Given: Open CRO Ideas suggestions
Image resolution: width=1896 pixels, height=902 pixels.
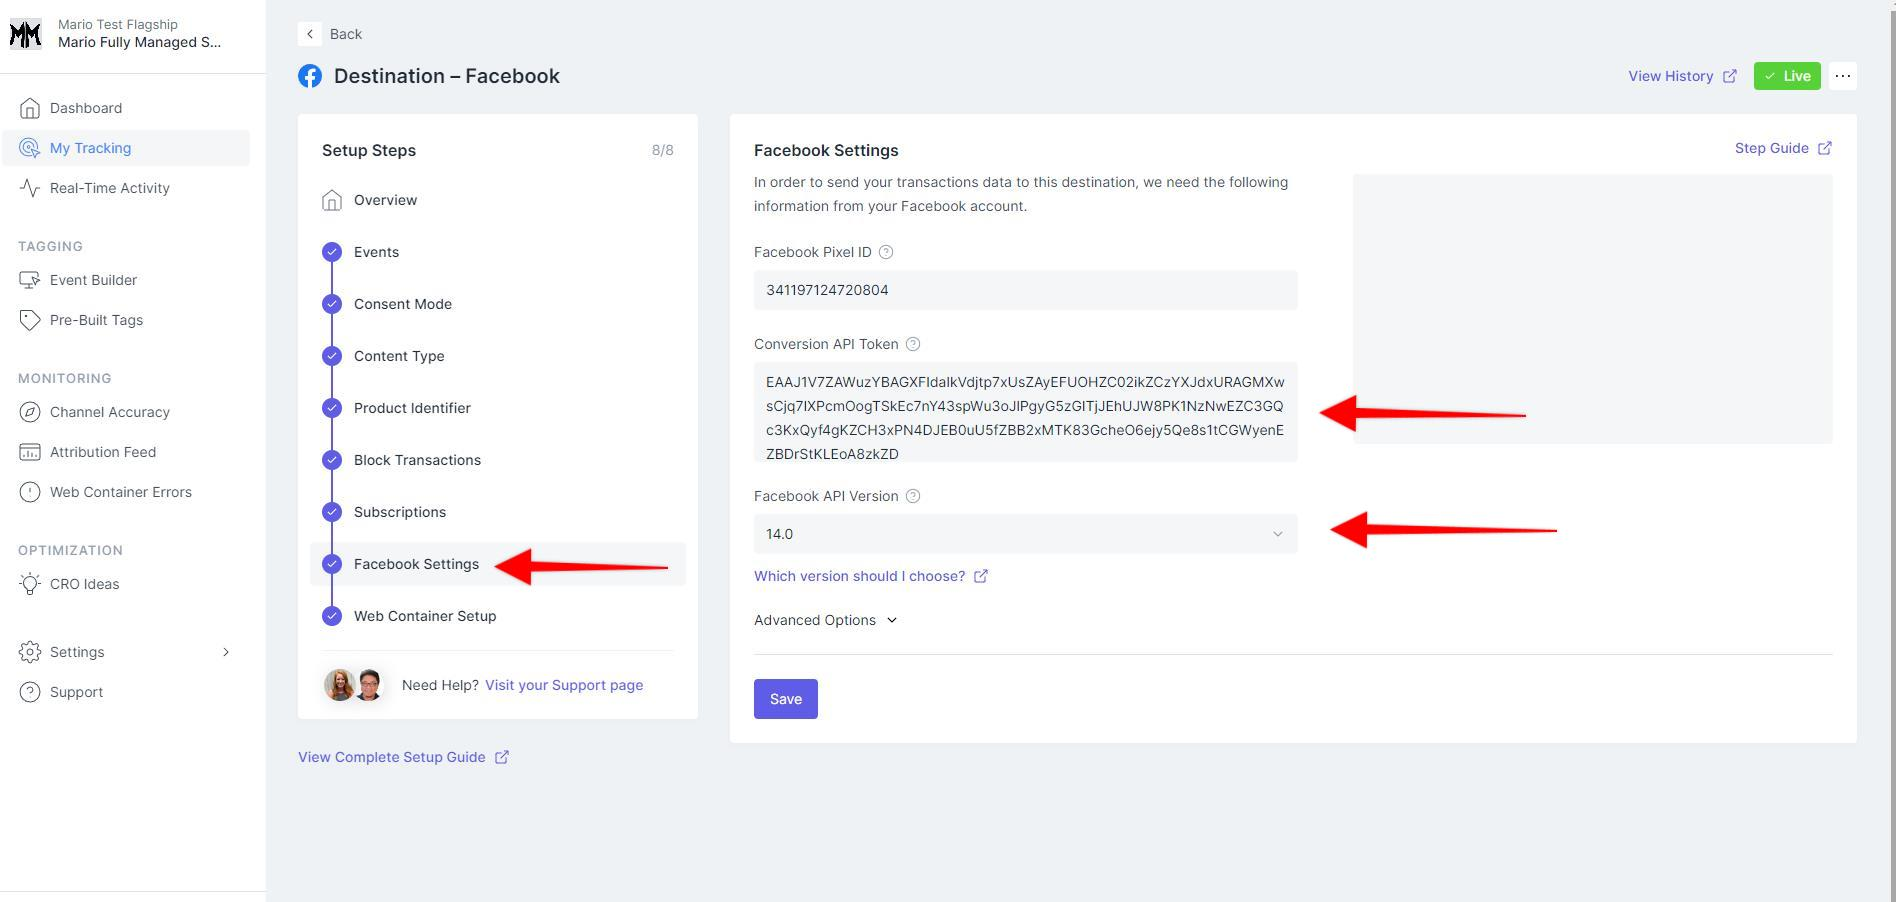Looking at the screenshot, I should tap(85, 584).
